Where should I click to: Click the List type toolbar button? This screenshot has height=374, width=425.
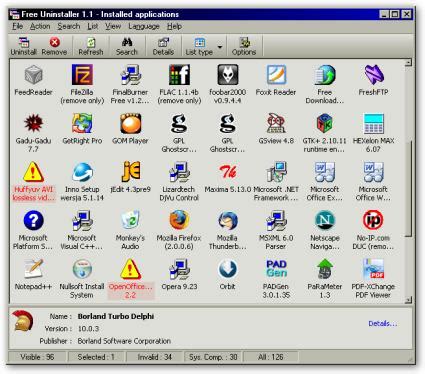(199, 46)
